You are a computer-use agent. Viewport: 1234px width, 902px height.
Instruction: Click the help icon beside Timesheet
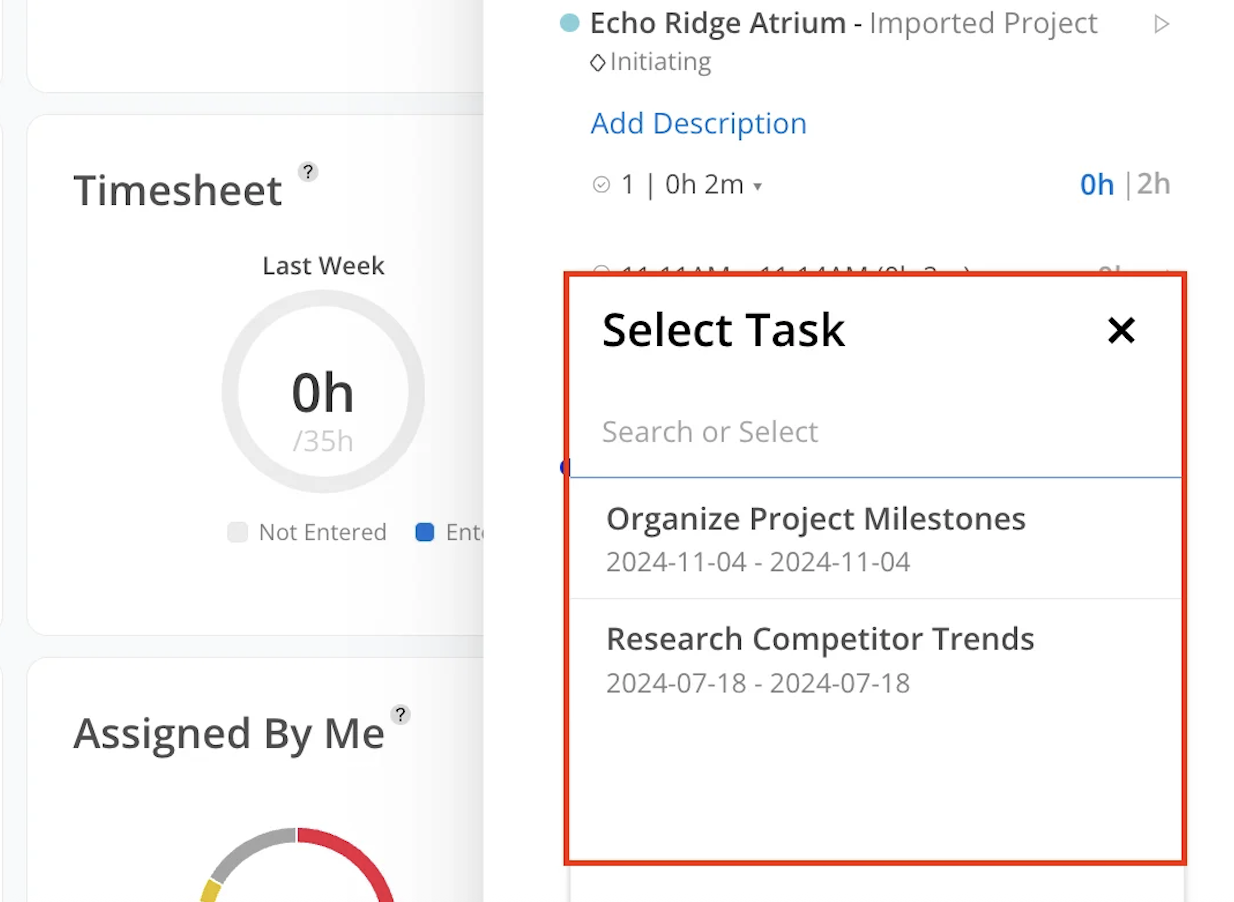(309, 172)
